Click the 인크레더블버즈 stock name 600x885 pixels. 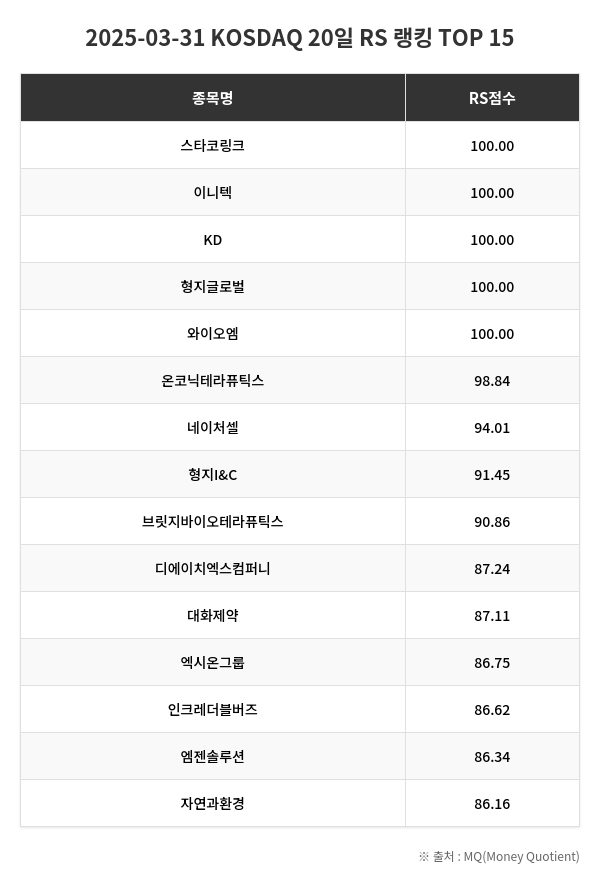pyautogui.click(x=212, y=710)
